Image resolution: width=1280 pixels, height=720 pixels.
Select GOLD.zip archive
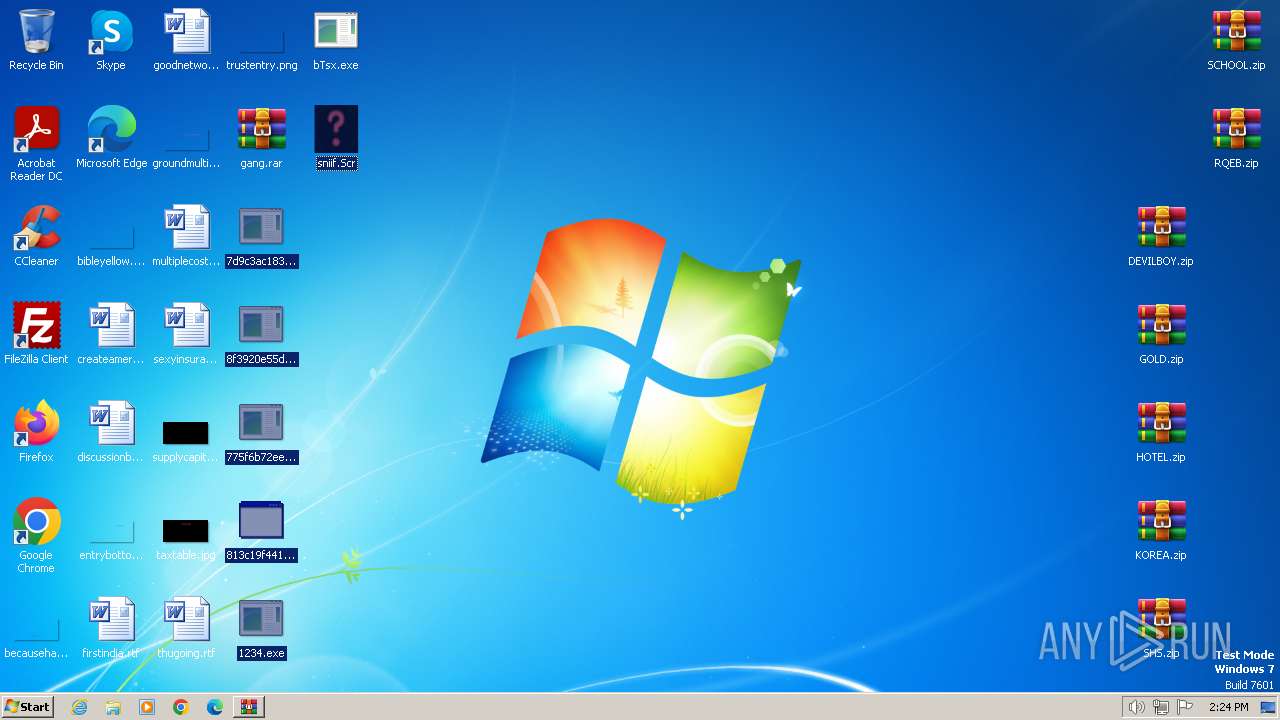point(1161,334)
